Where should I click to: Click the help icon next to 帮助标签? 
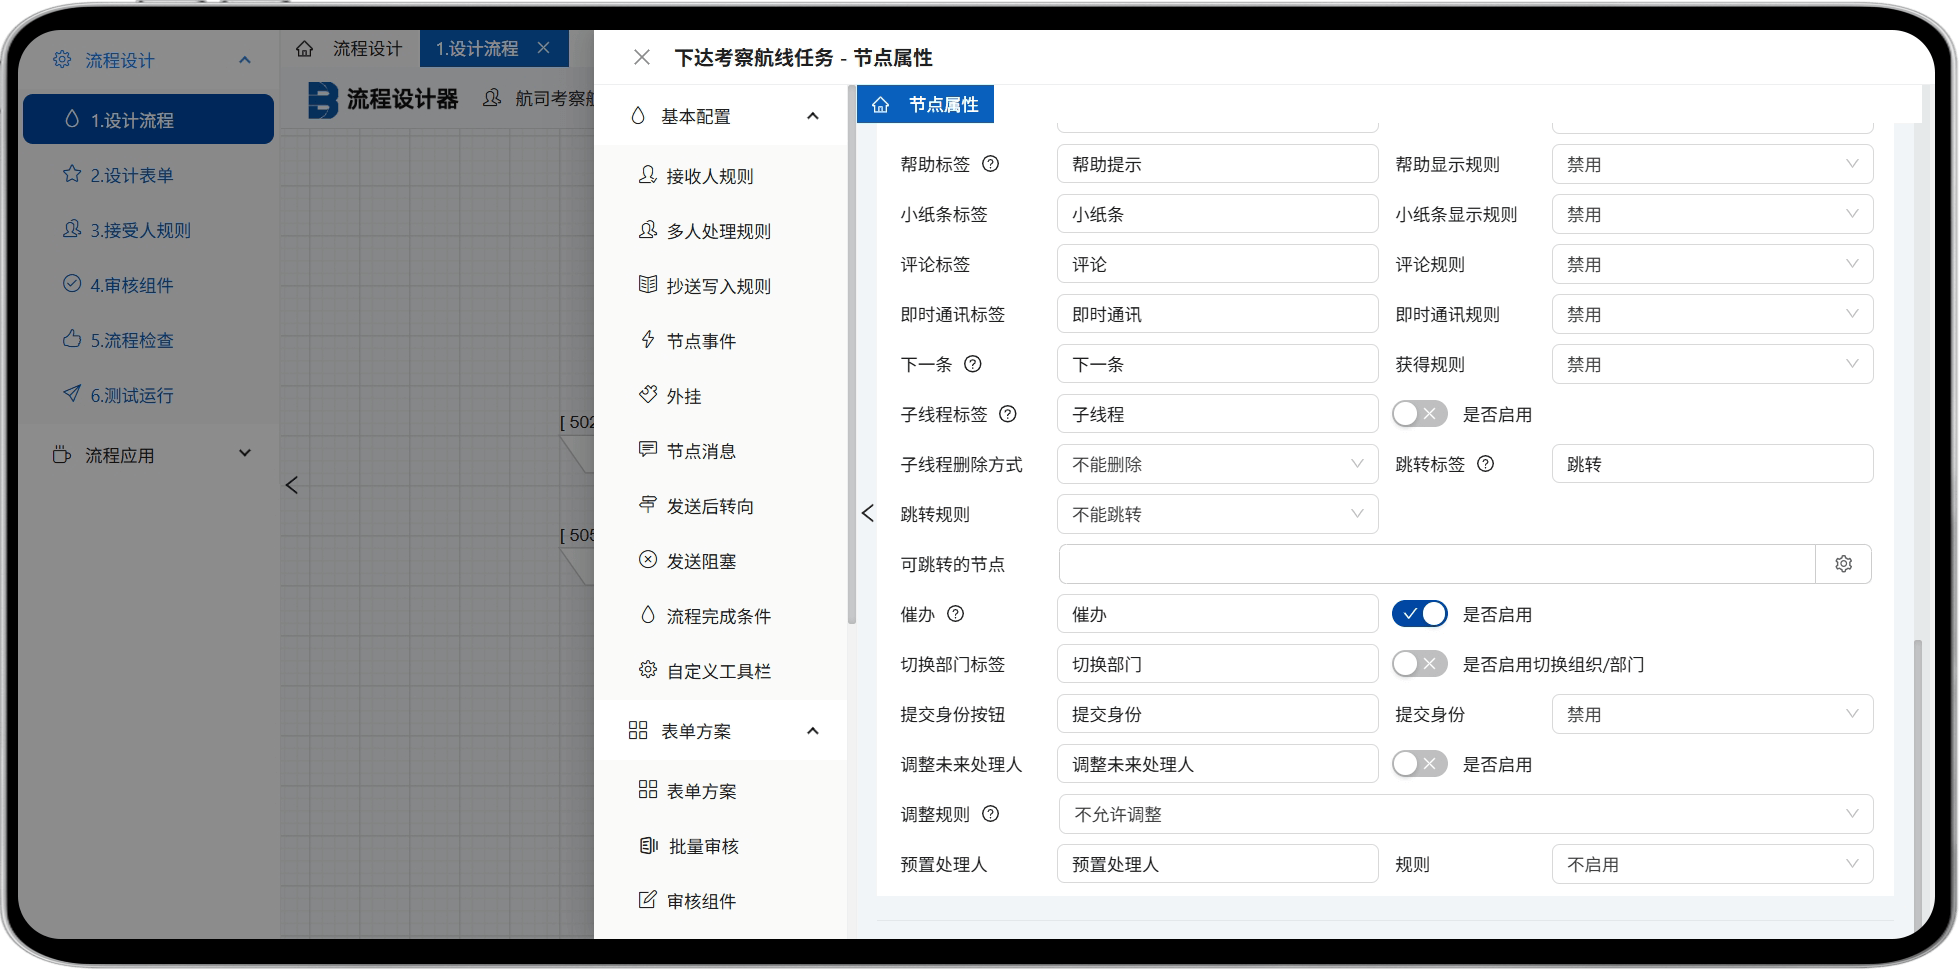pyautogui.click(x=990, y=164)
